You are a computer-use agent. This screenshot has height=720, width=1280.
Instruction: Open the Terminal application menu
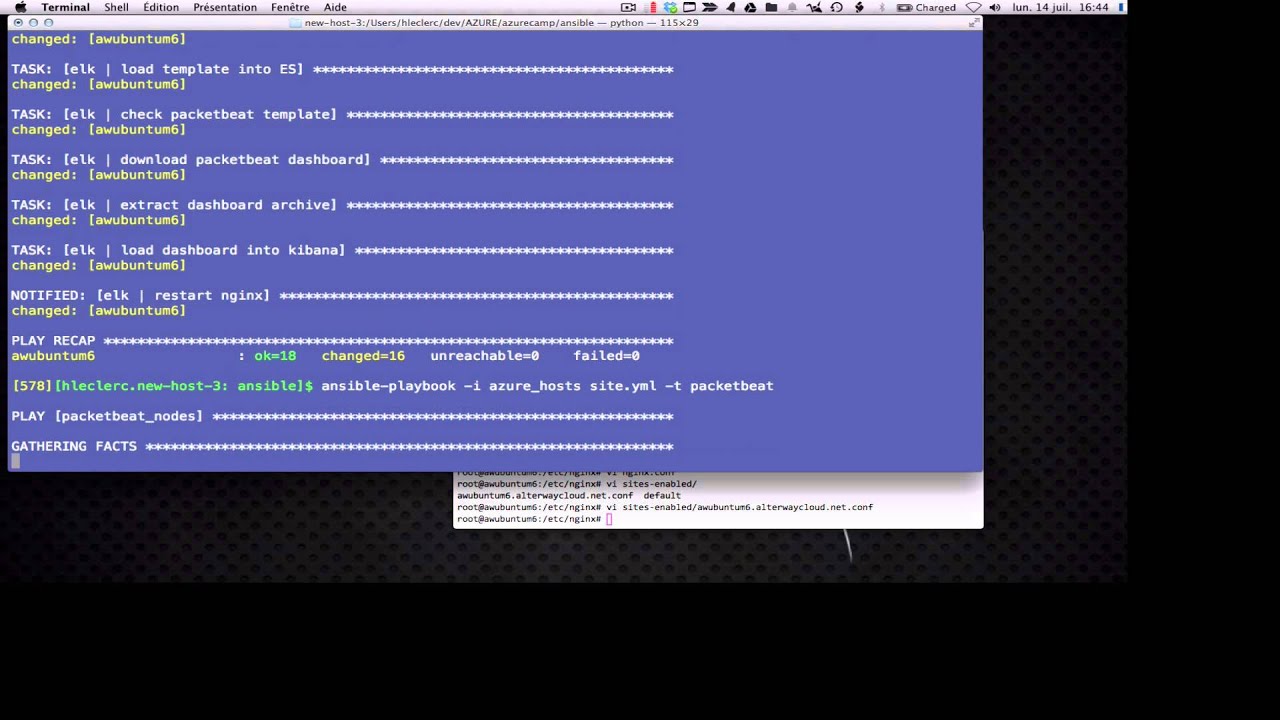click(x=65, y=7)
